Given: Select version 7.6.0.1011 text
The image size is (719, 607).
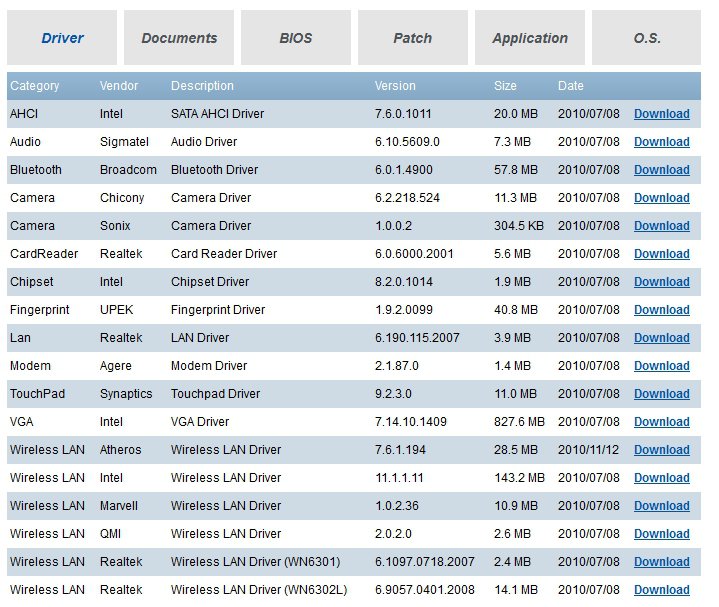Looking at the screenshot, I should click(x=403, y=114).
